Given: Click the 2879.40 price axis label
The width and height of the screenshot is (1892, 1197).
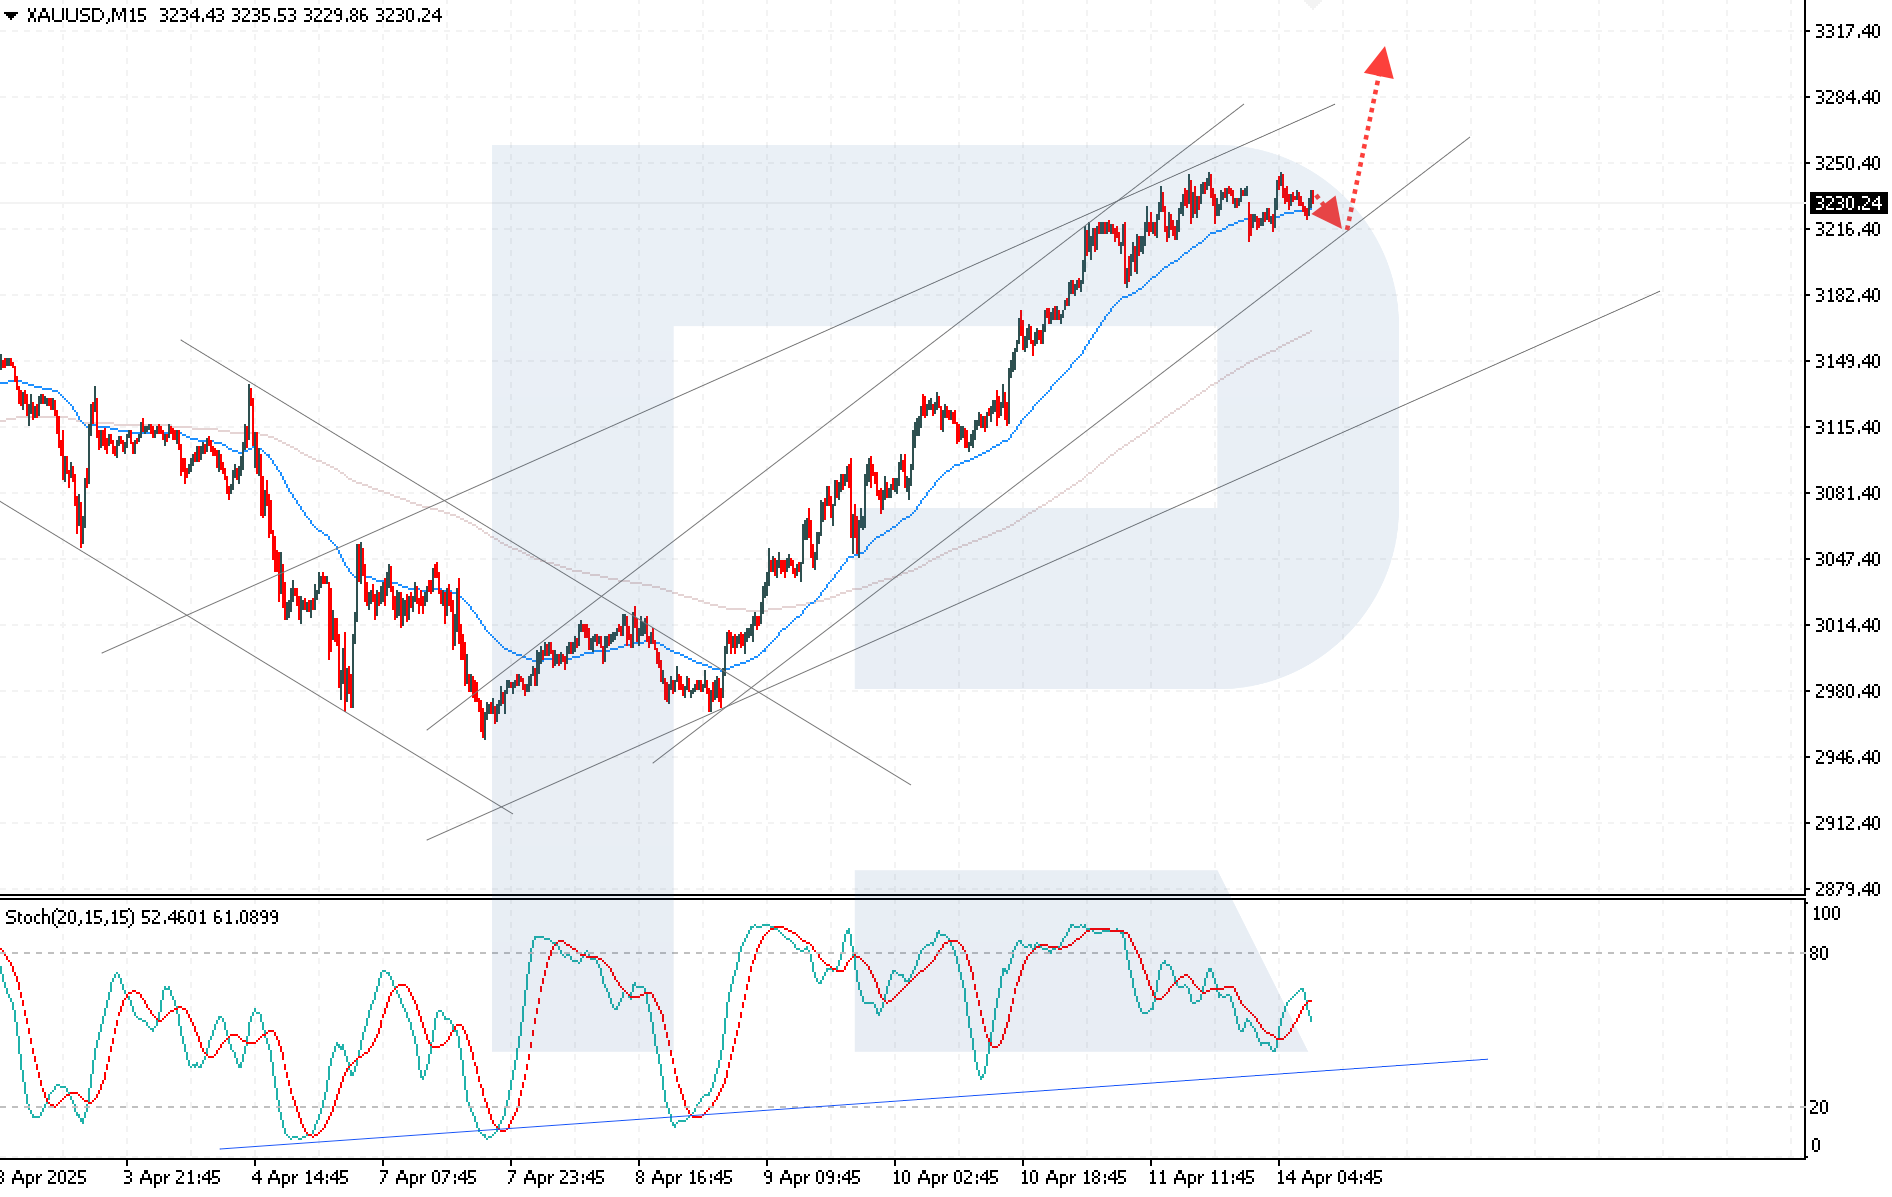Looking at the screenshot, I should click(1847, 889).
